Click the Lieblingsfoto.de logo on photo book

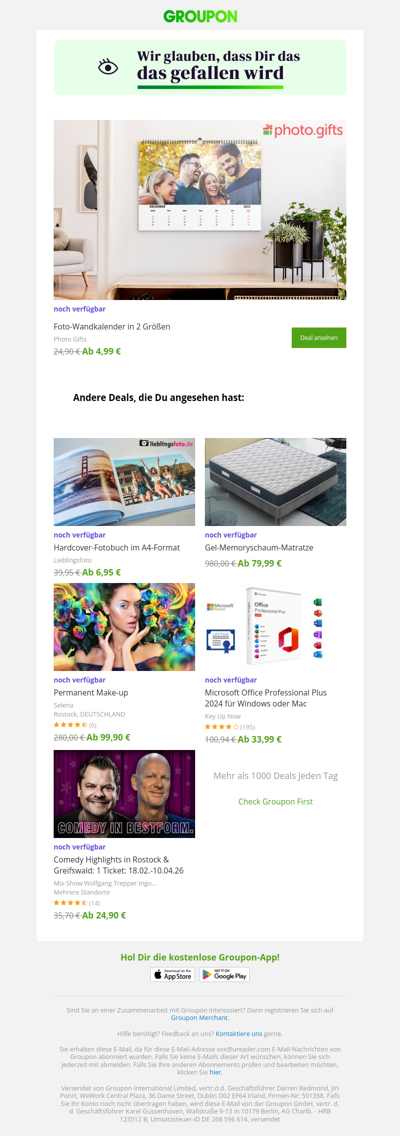166,443
